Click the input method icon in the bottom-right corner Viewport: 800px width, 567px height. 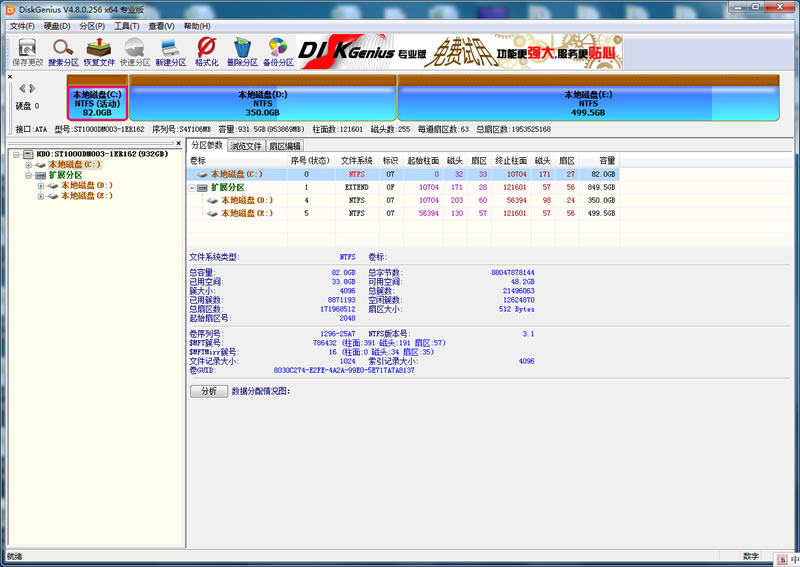pyautogui.click(x=783, y=560)
